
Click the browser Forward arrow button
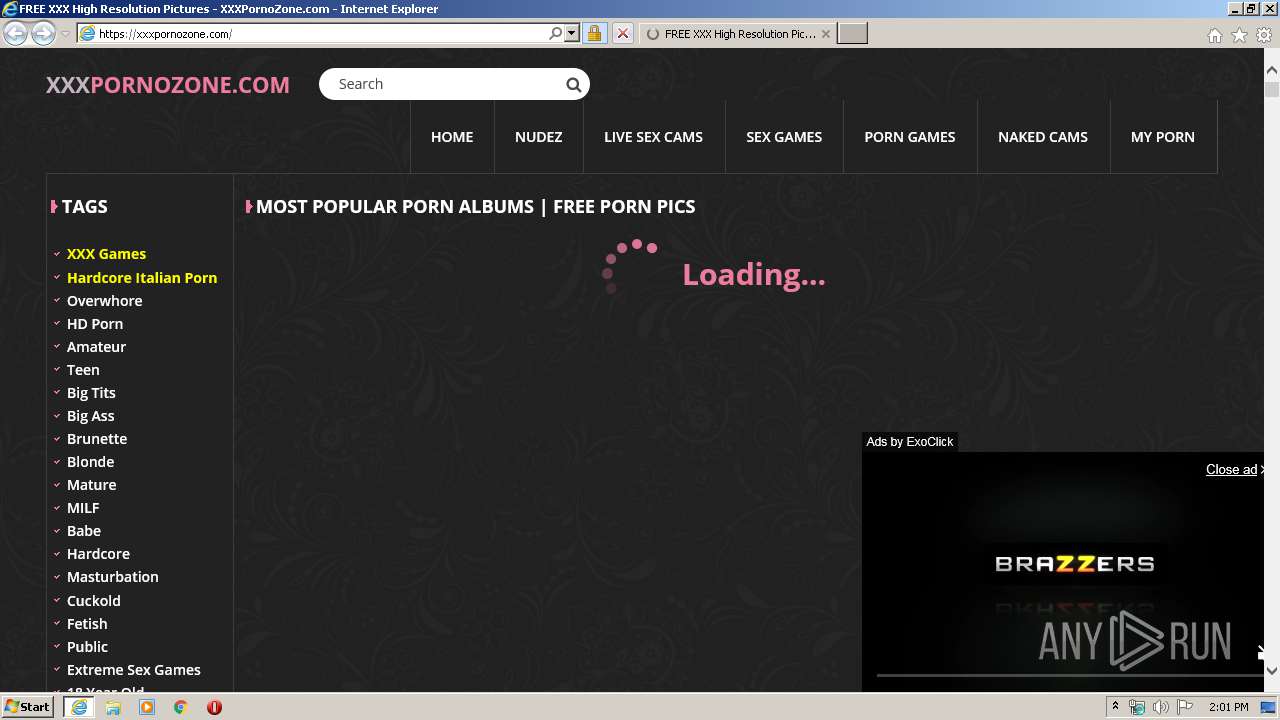click(x=43, y=33)
